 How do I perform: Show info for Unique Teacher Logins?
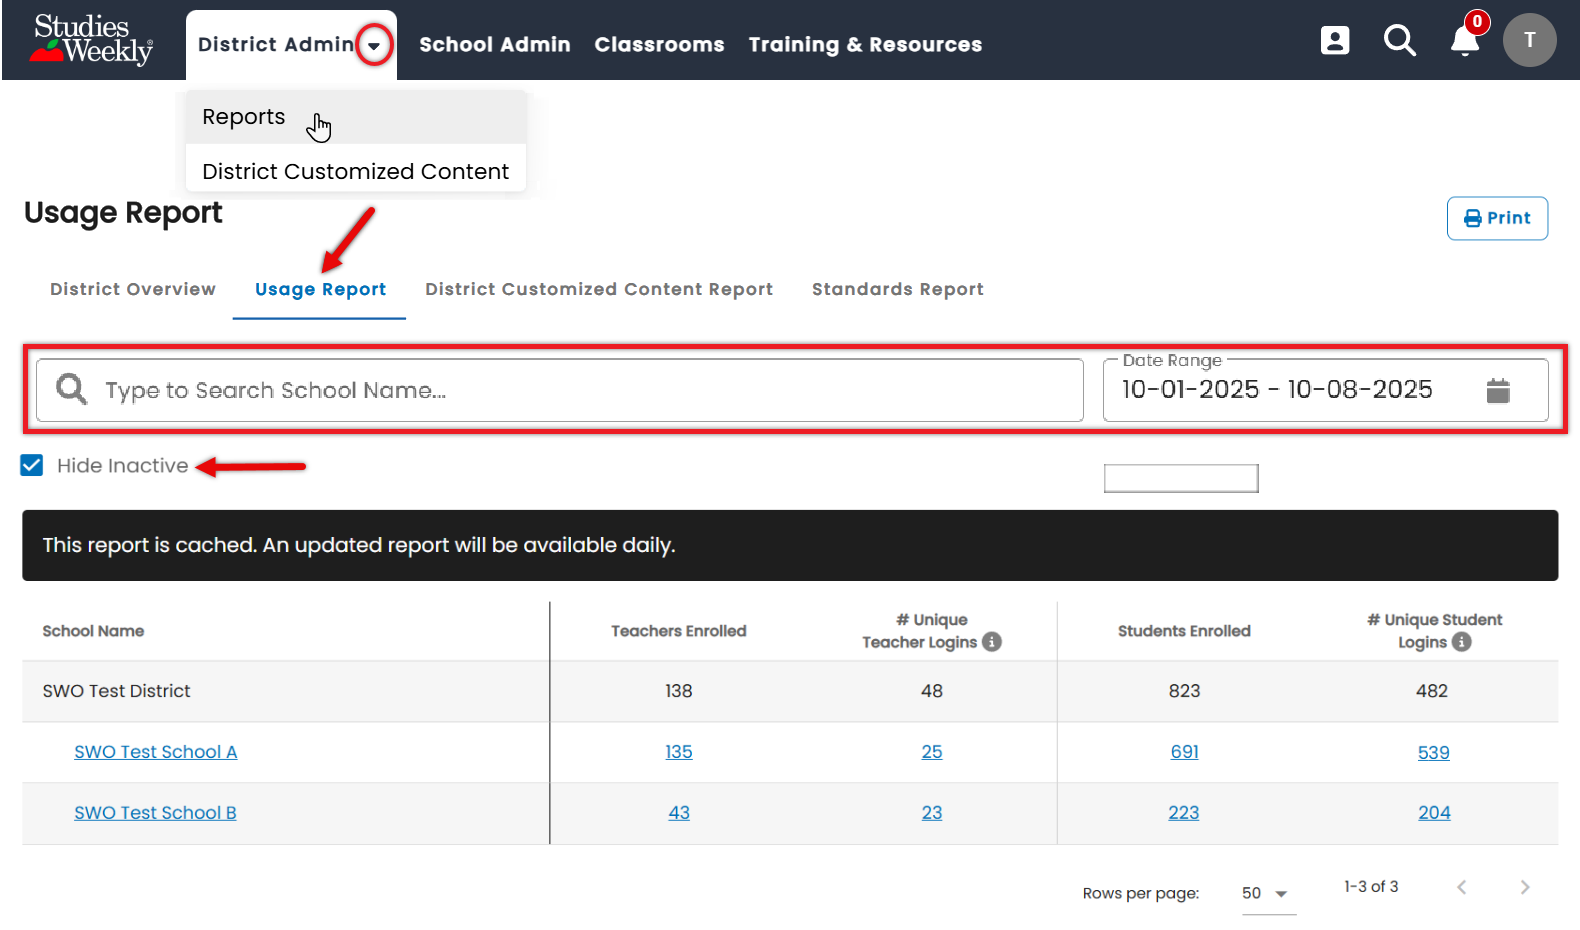(x=992, y=642)
